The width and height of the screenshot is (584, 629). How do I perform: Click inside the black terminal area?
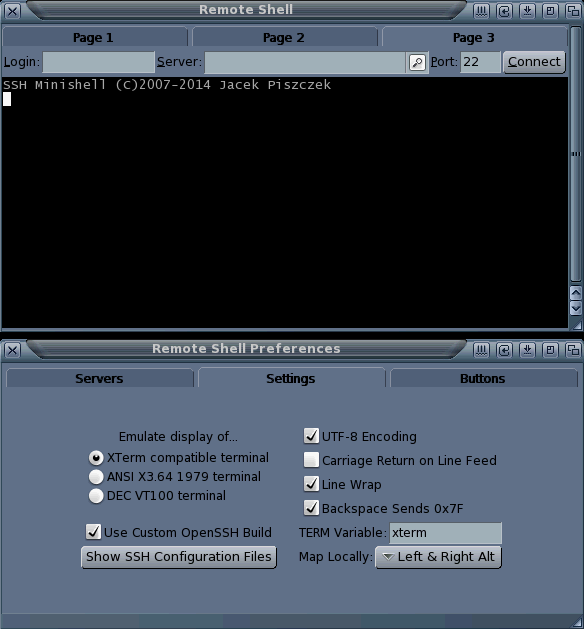coord(285,203)
